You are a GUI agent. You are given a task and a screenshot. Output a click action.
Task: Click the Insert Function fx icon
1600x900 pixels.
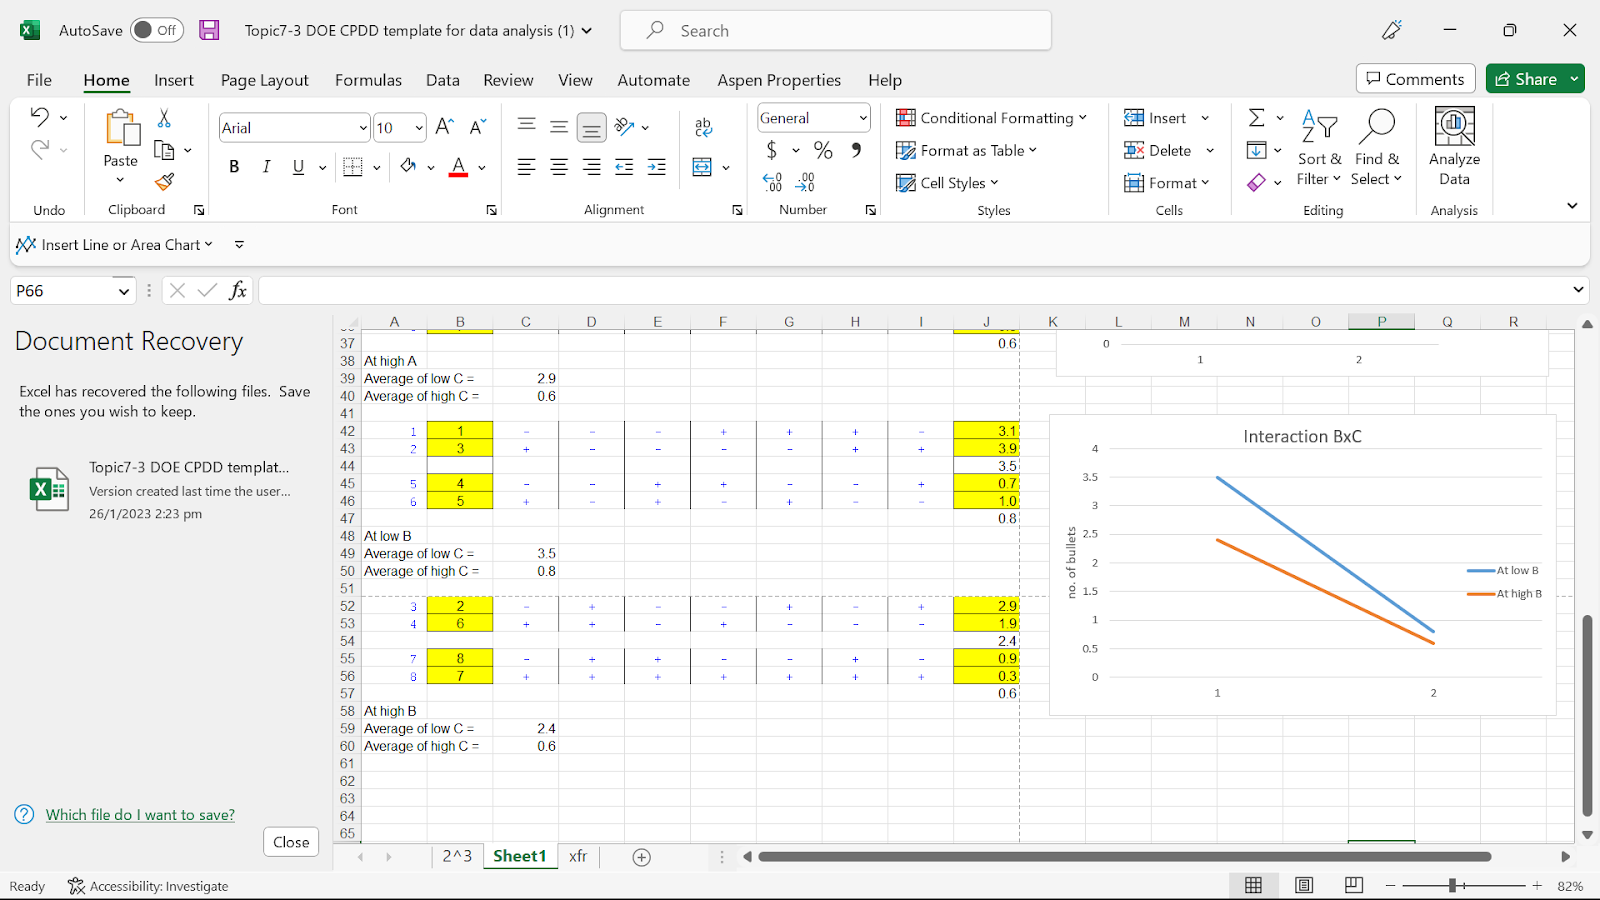238,290
